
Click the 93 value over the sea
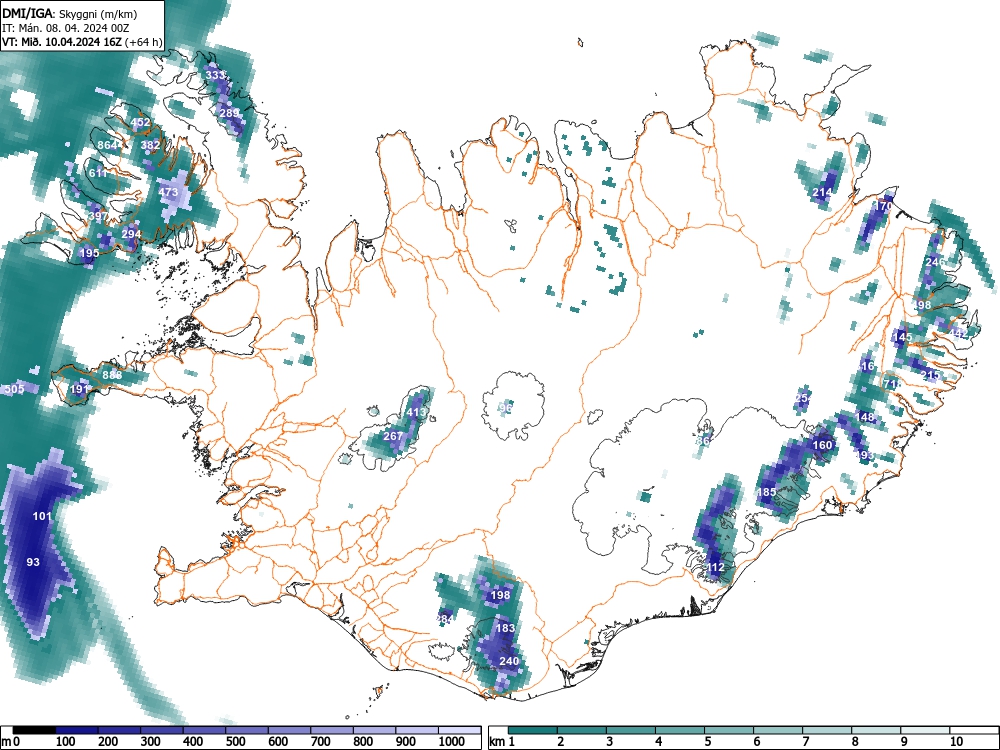click(33, 562)
